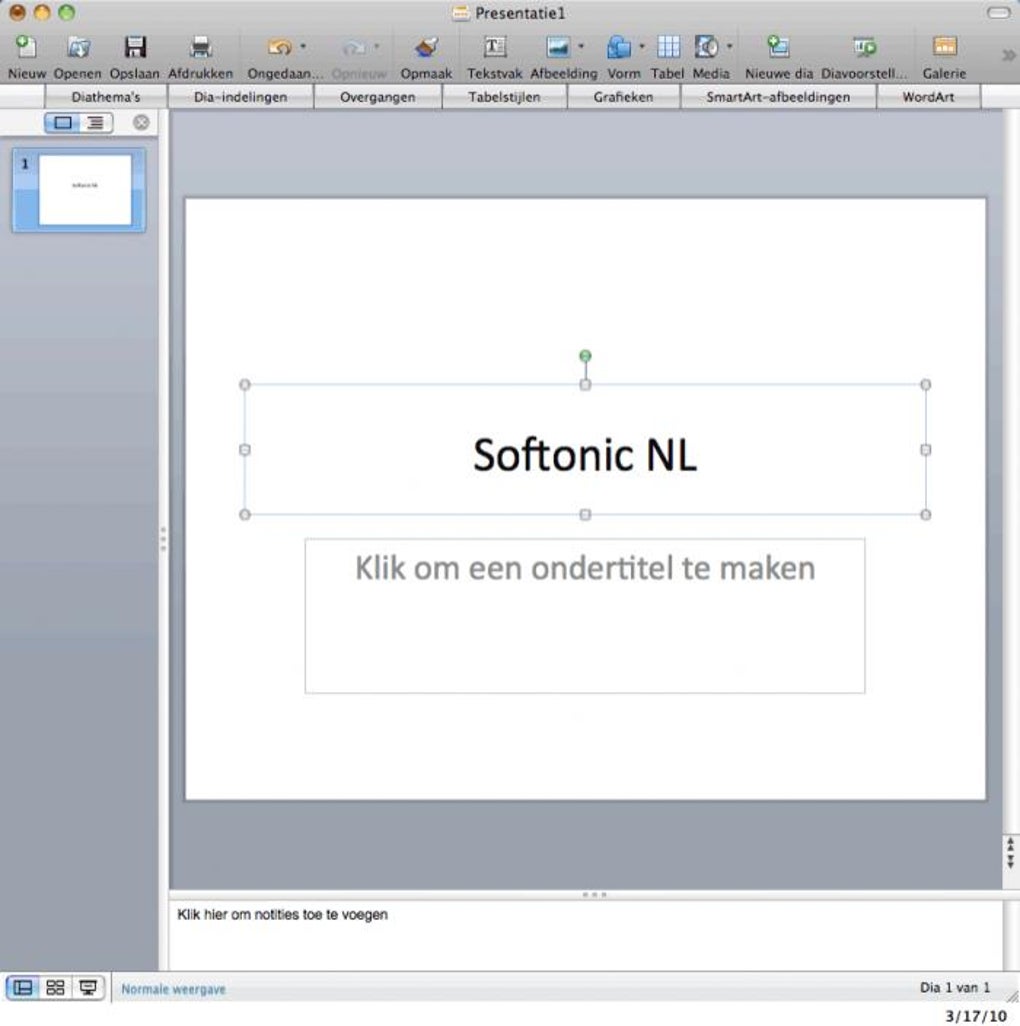The width and height of the screenshot is (1020, 1026).
Task: Switch to Dia-indelingen tab
Action: [x=240, y=97]
